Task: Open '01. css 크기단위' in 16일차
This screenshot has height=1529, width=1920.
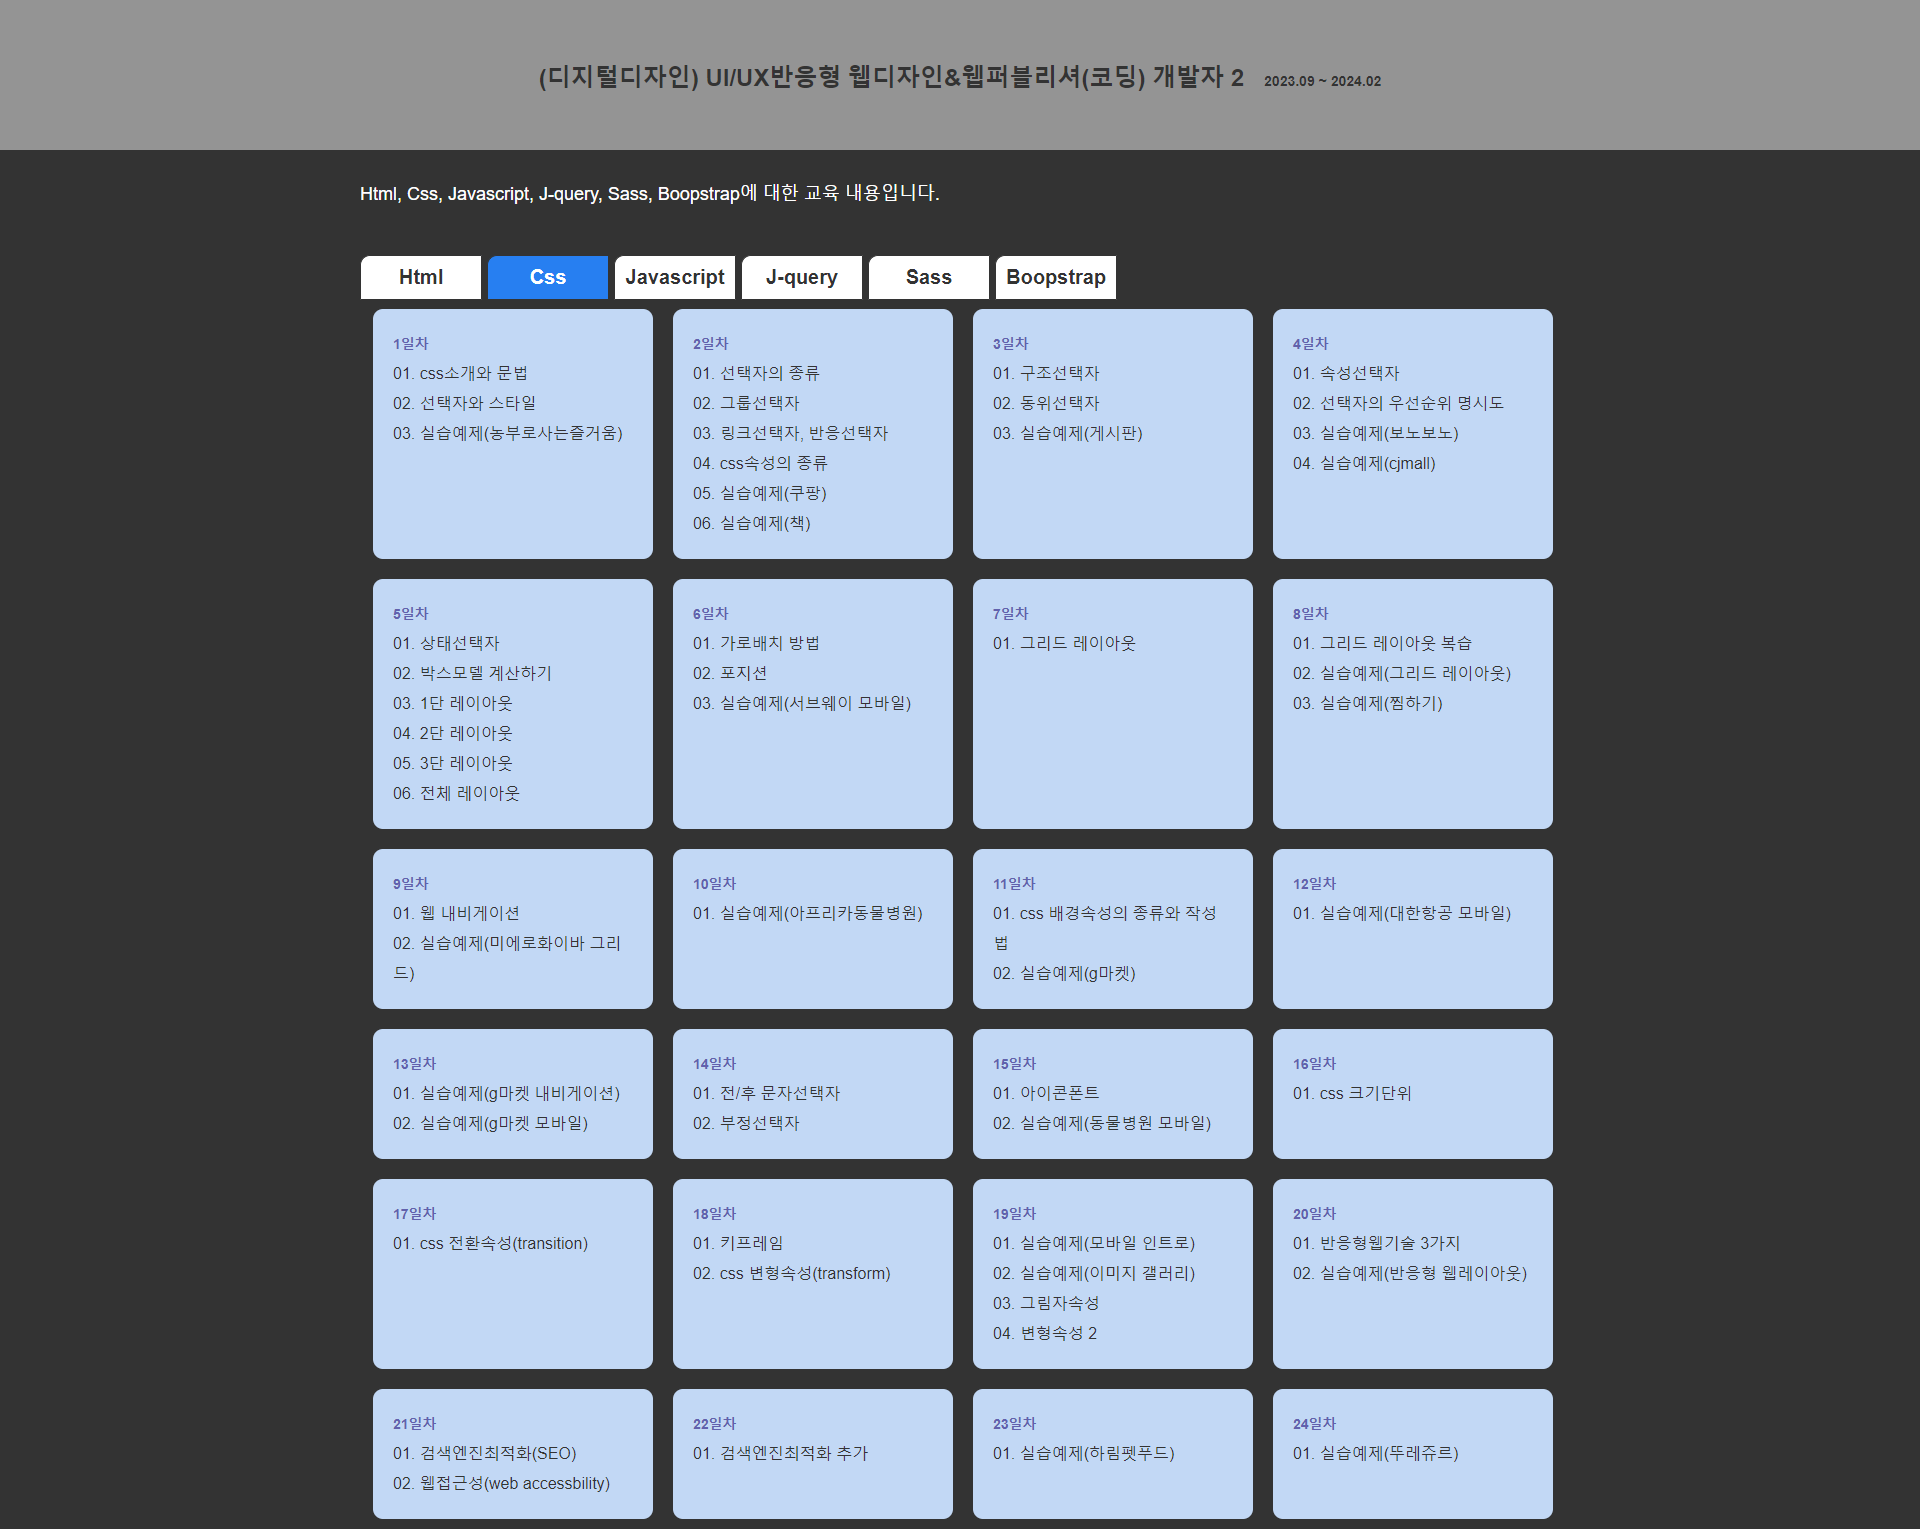Action: point(1352,1093)
